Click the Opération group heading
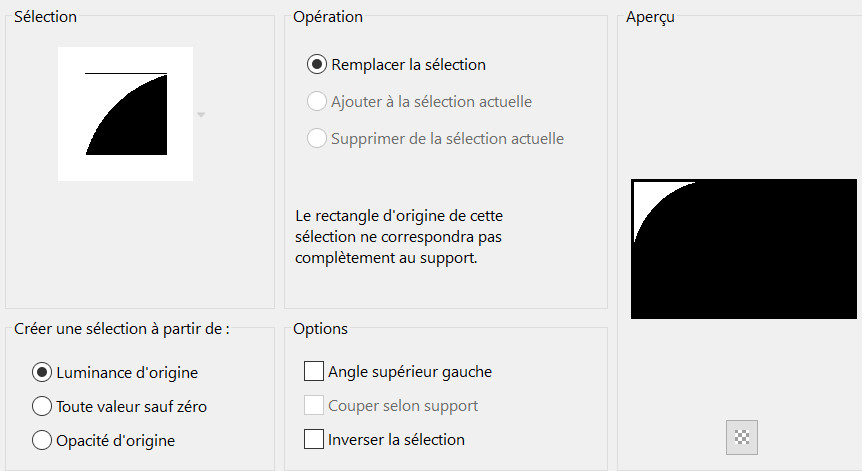862x471 pixels. click(328, 16)
